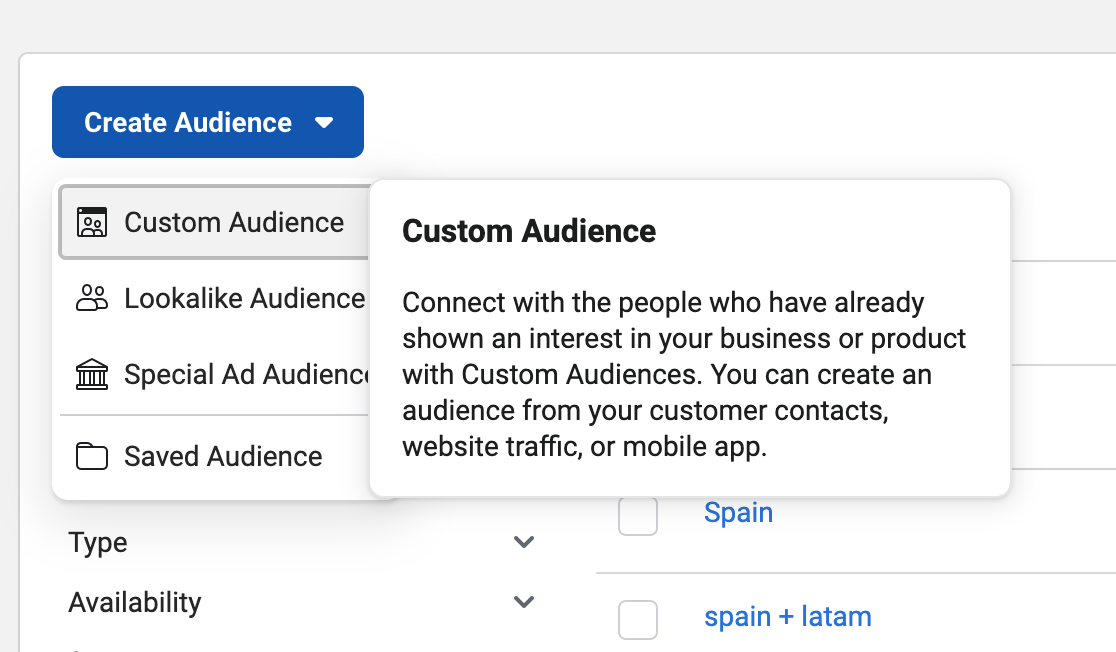Click the Special Ad Audience building icon
This screenshot has height=652, width=1116.
92,375
